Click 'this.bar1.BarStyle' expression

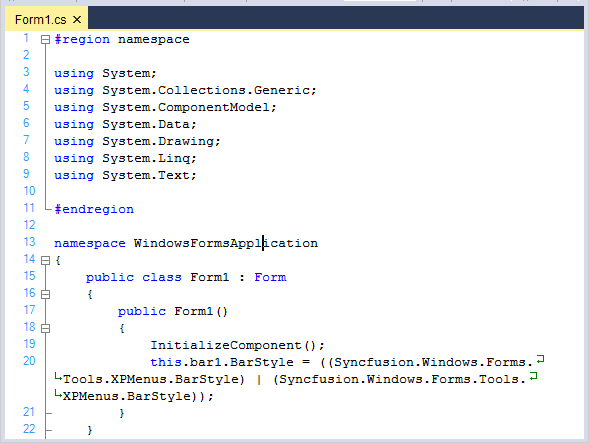point(222,362)
